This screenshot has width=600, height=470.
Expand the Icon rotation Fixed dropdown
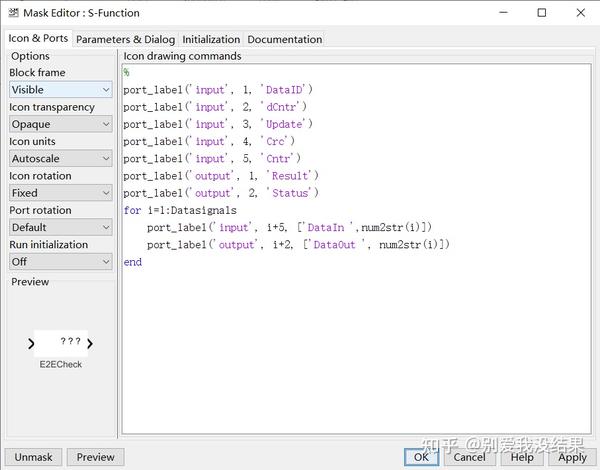tap(60, 193)
